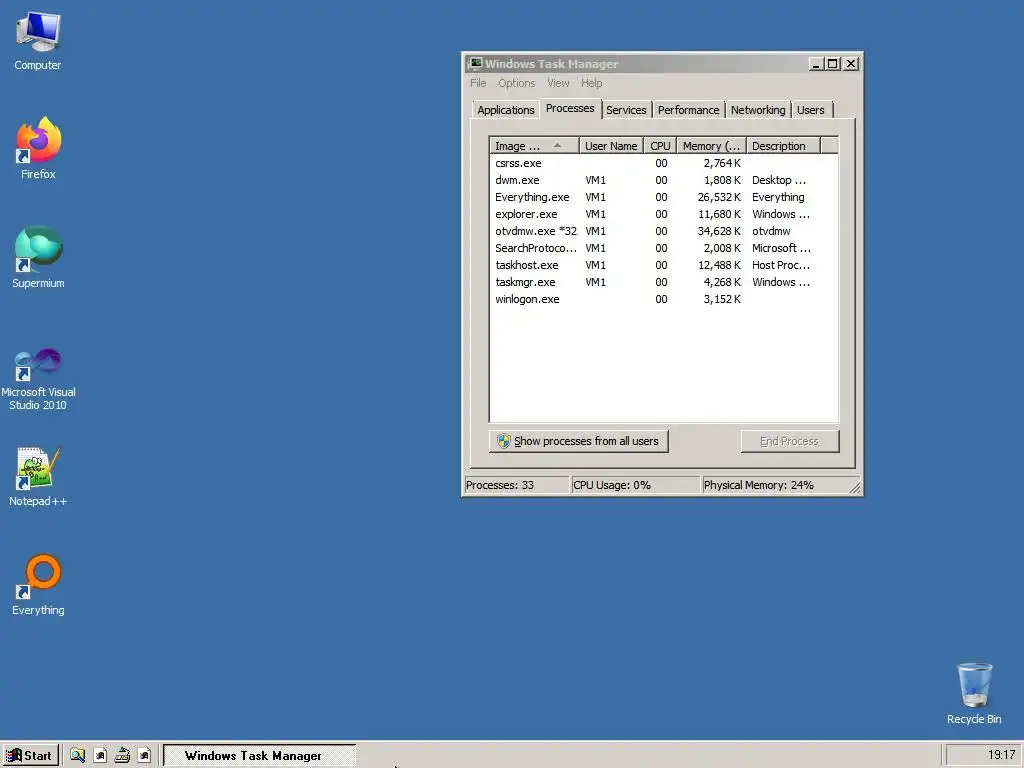The height and width of the screenshot is (768, 1024).
Task: Click the Processes tab
Action: [x=570, y=108]
